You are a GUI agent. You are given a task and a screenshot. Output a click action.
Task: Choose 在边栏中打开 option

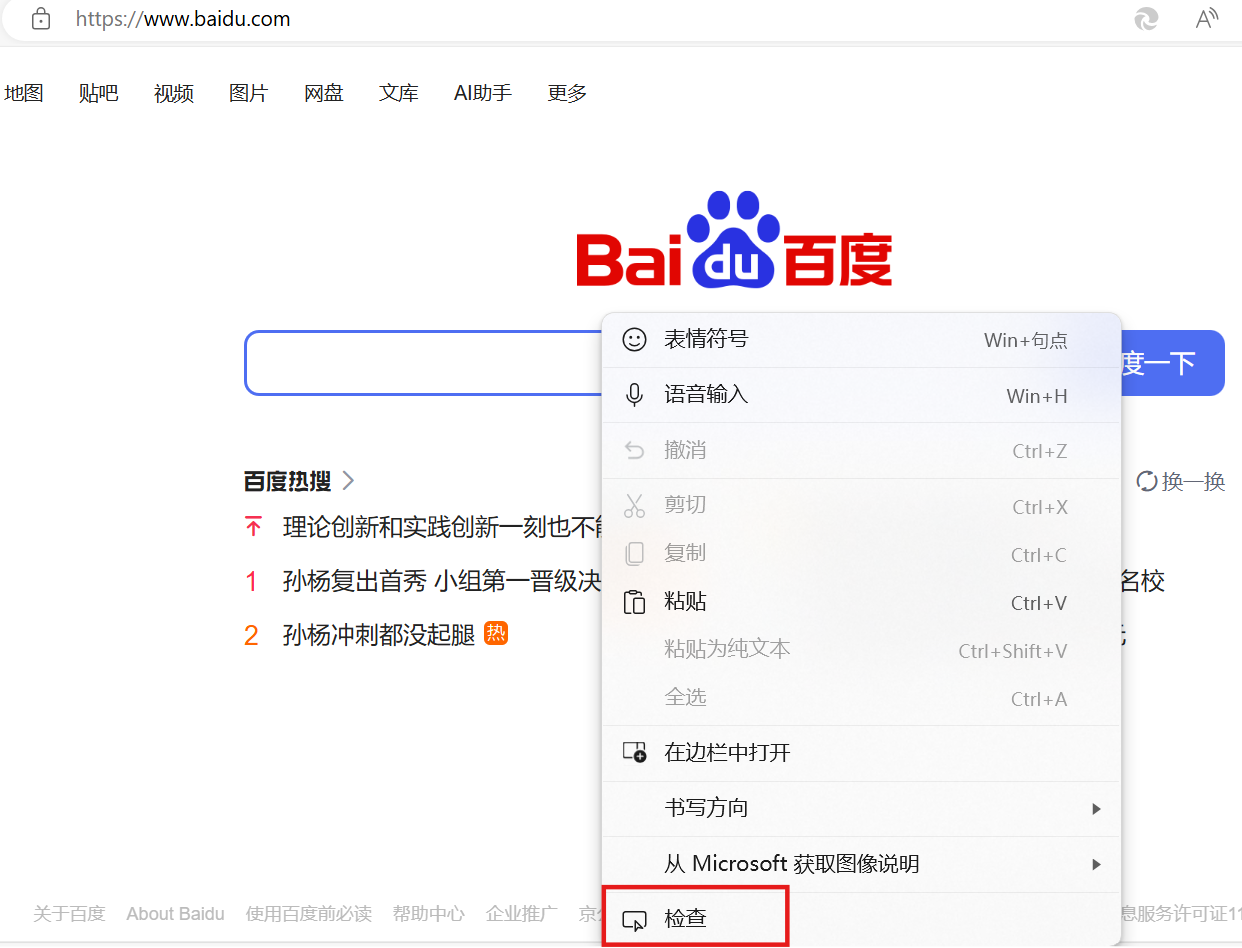coord(861,752)
